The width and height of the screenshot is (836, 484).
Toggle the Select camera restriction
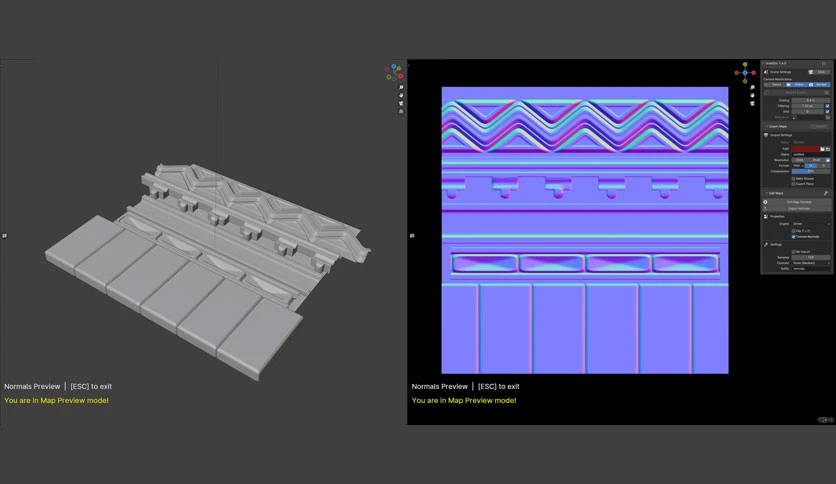point(774,85)
